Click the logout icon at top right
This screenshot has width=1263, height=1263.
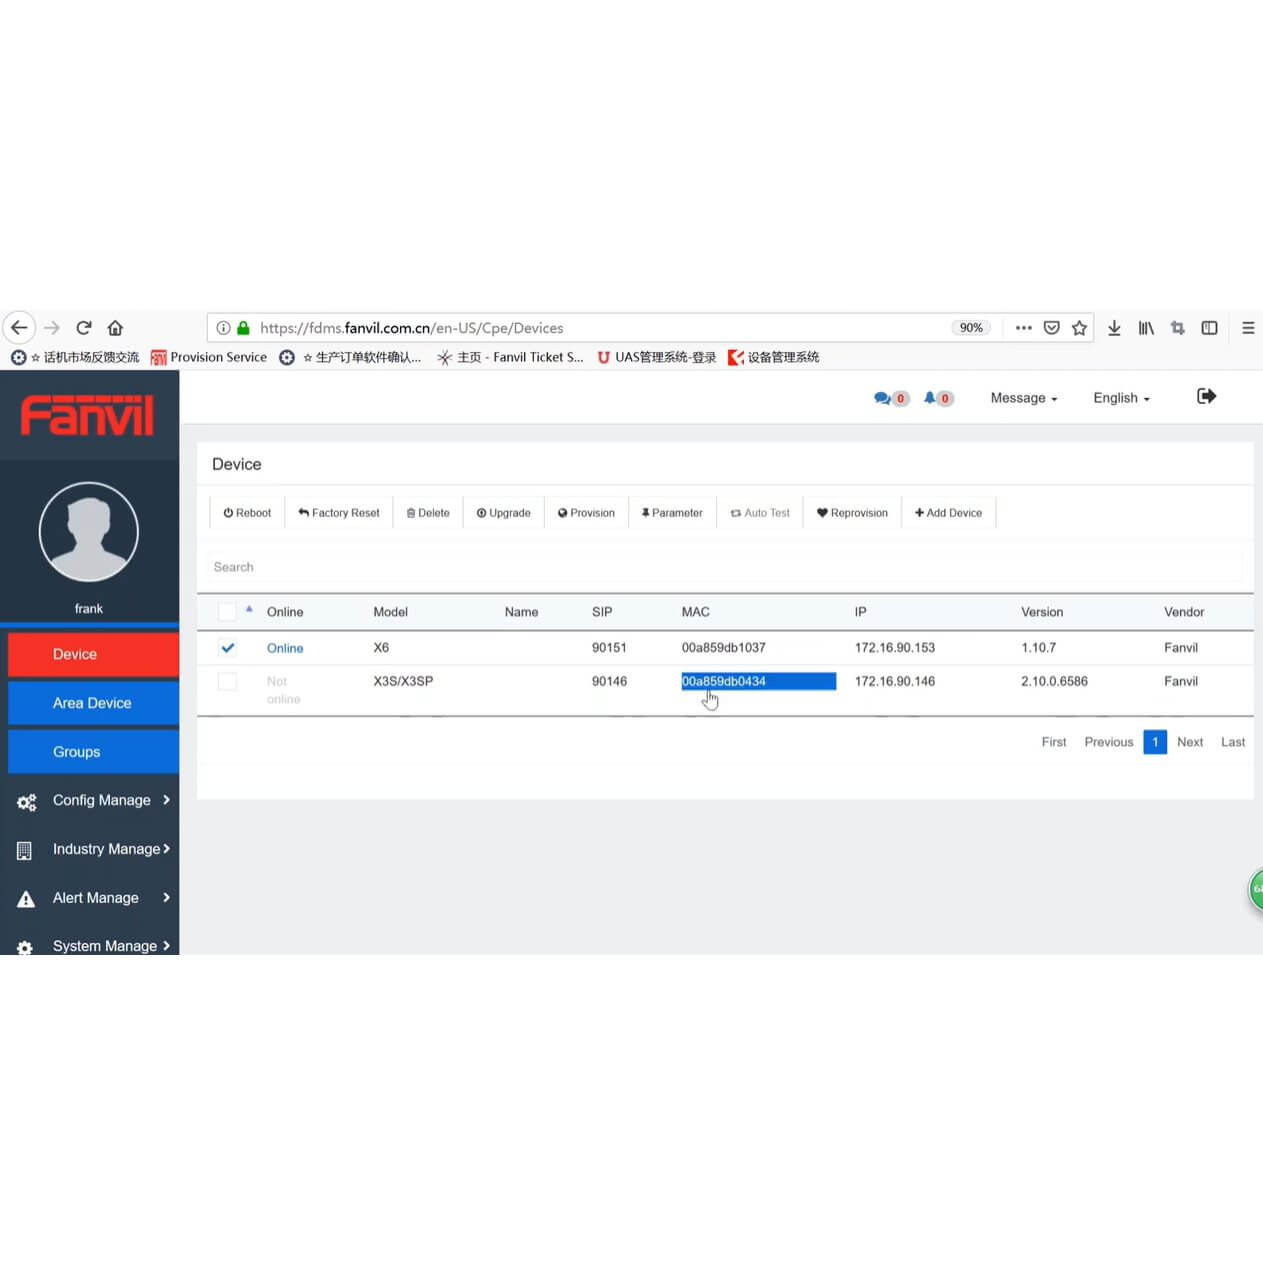(1207, 397)
